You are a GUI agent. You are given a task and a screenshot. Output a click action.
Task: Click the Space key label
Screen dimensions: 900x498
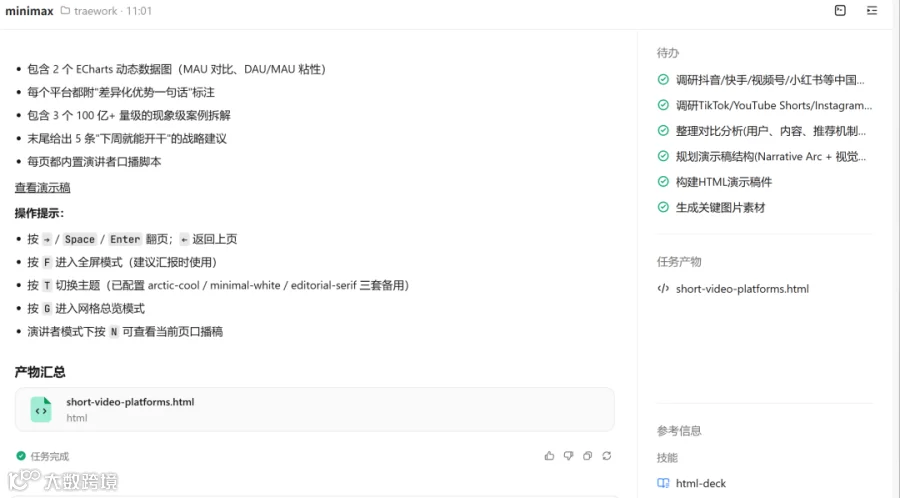pyautogui.click(x=79, y=239)
